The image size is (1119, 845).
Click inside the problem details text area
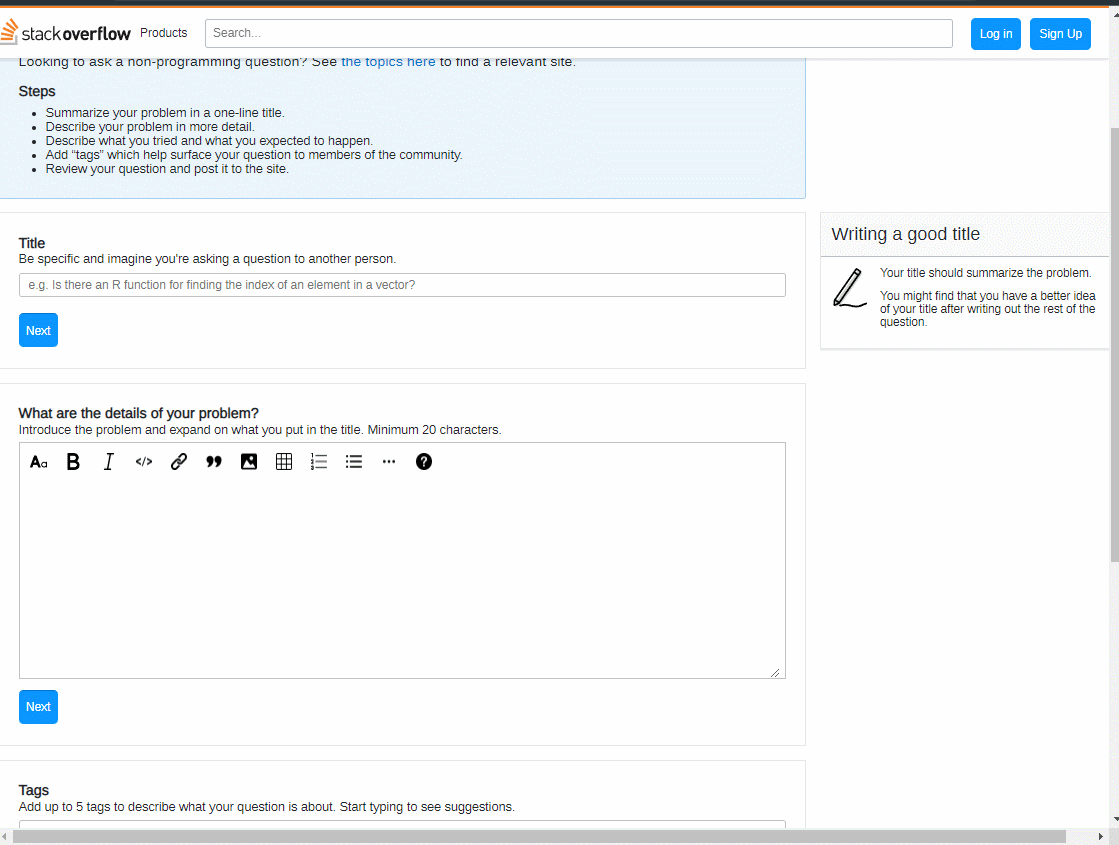[x=402, y=578]
